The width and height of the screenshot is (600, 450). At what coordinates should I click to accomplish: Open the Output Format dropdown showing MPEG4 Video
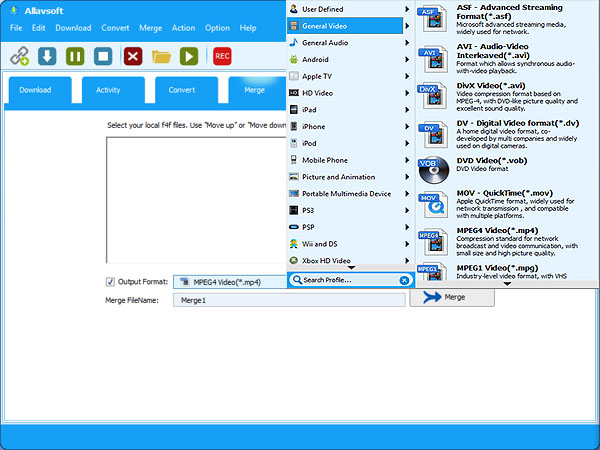(230, 282)
